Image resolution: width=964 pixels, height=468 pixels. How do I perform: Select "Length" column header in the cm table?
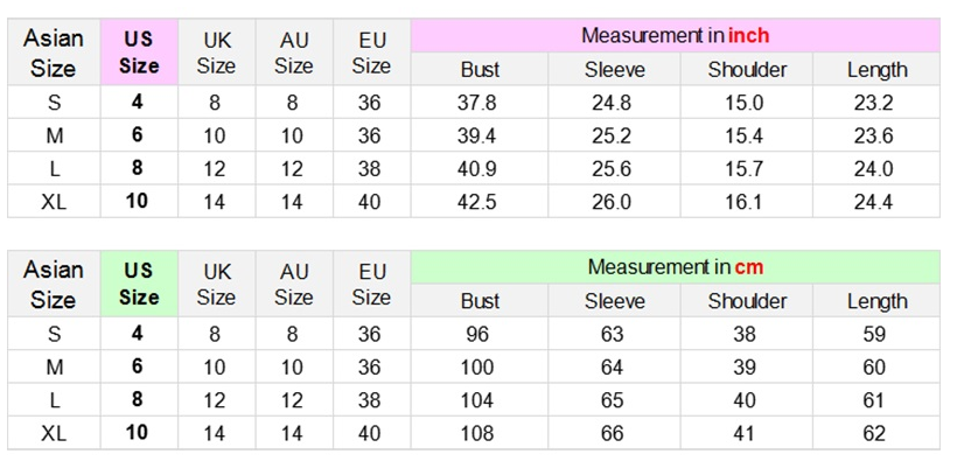point(877,301)
